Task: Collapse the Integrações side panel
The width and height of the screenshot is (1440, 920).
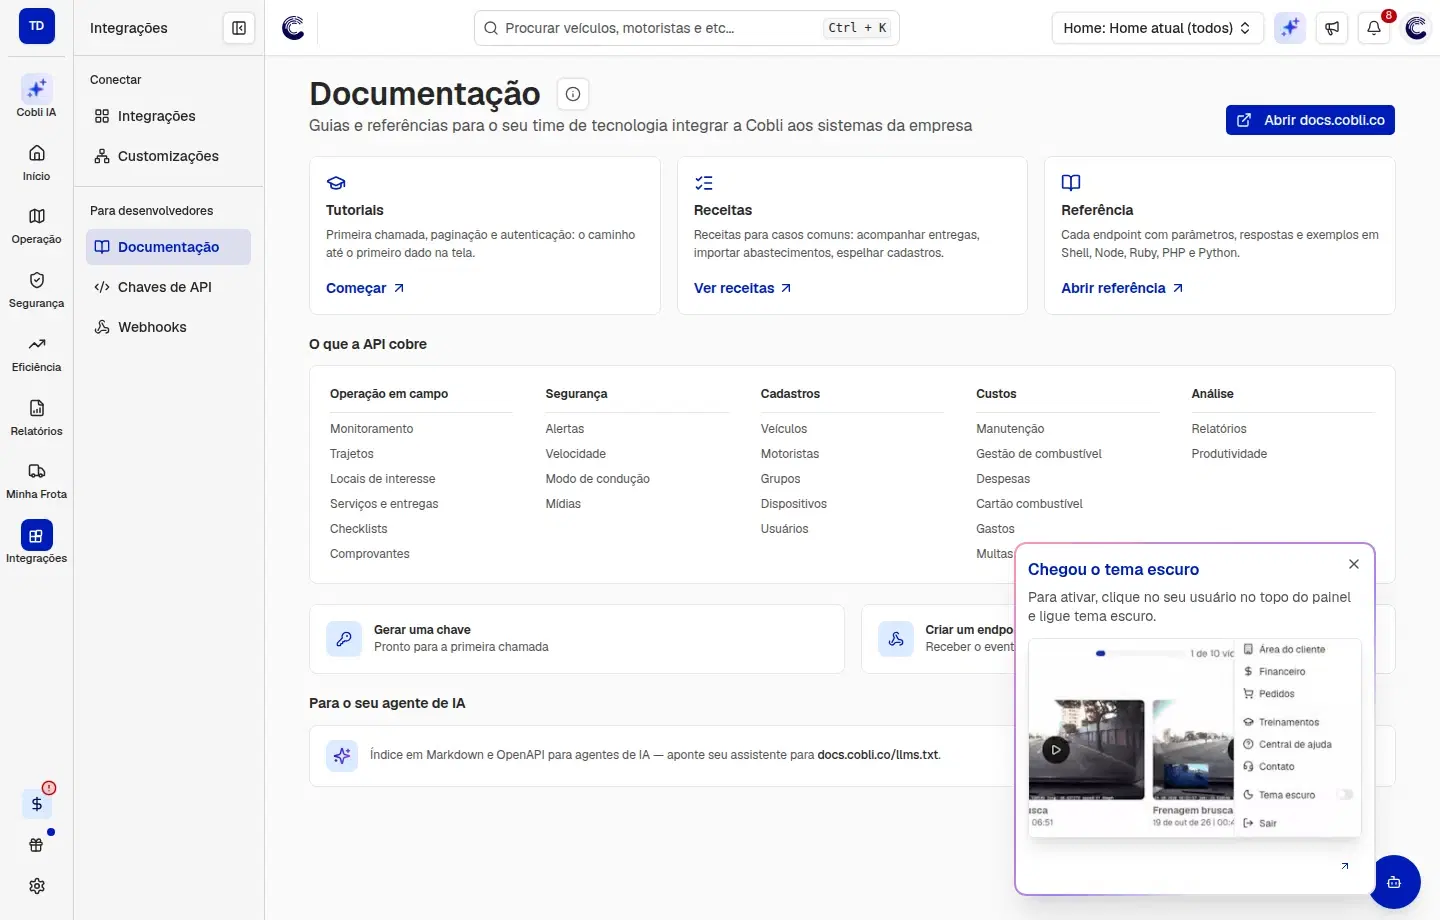Action: pyautogui.click(x=239, y=28)
